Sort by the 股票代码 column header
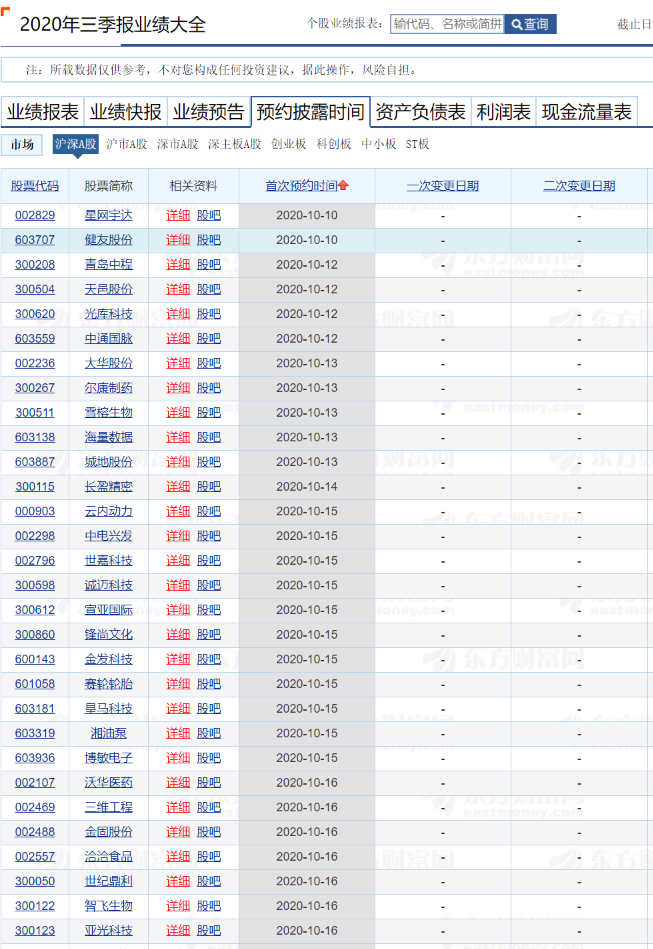 pyautogui.click(x=35, y=186)
